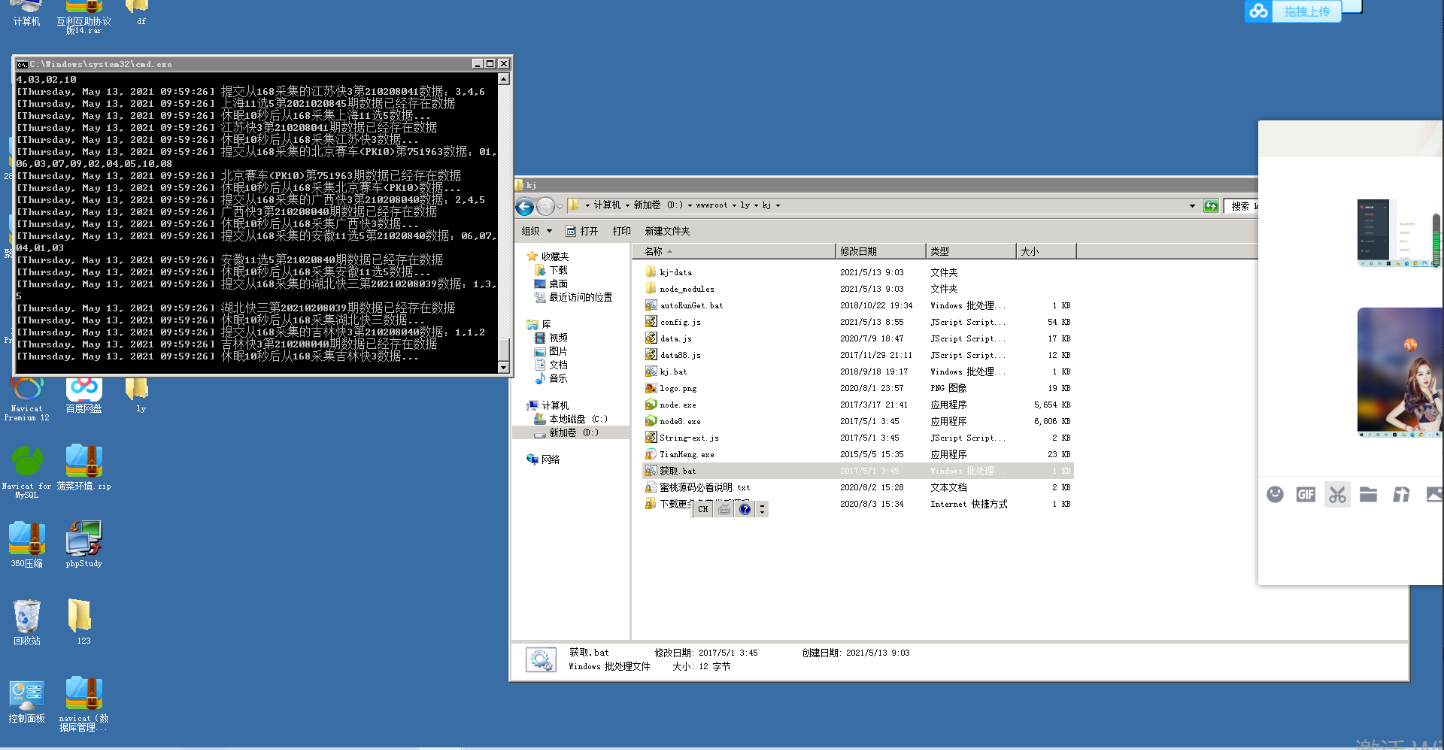Viewport: 1444px width, 750px height.
Task: Expand the 计算机 breadcrumb dropdown arrow
Action: (x=627, y=205)
